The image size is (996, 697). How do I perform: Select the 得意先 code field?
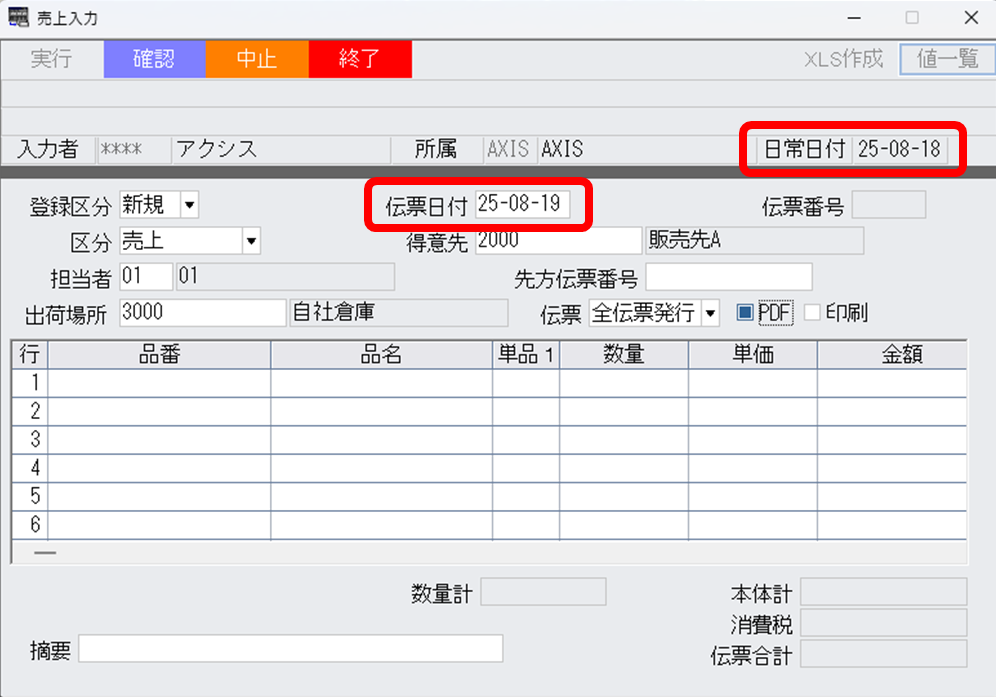[x=557, y=241]
